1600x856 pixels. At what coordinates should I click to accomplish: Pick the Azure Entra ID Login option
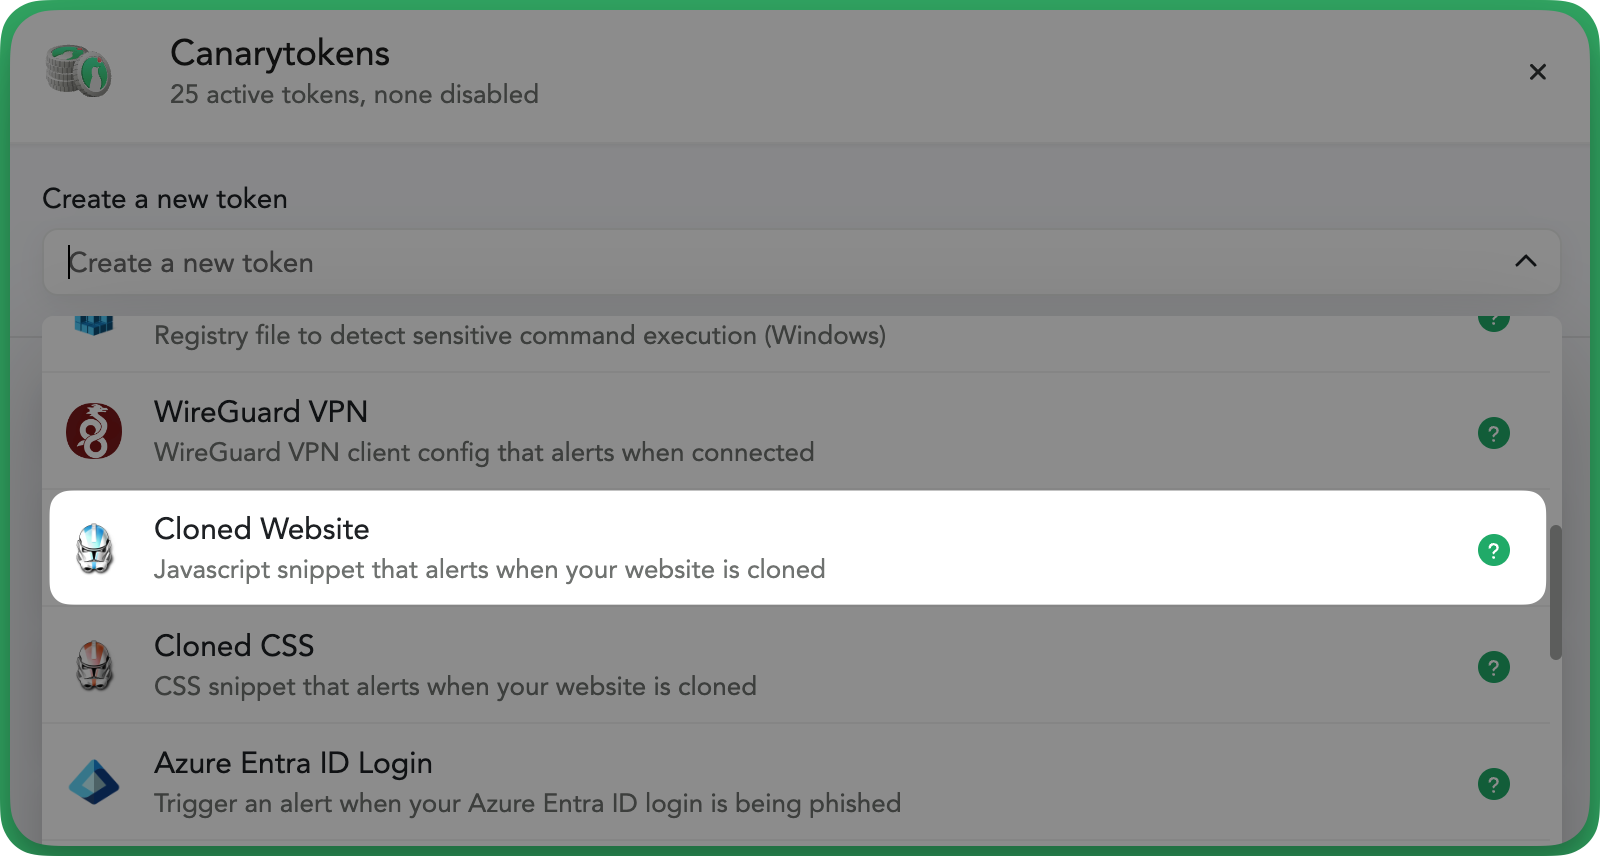(797, 782)
